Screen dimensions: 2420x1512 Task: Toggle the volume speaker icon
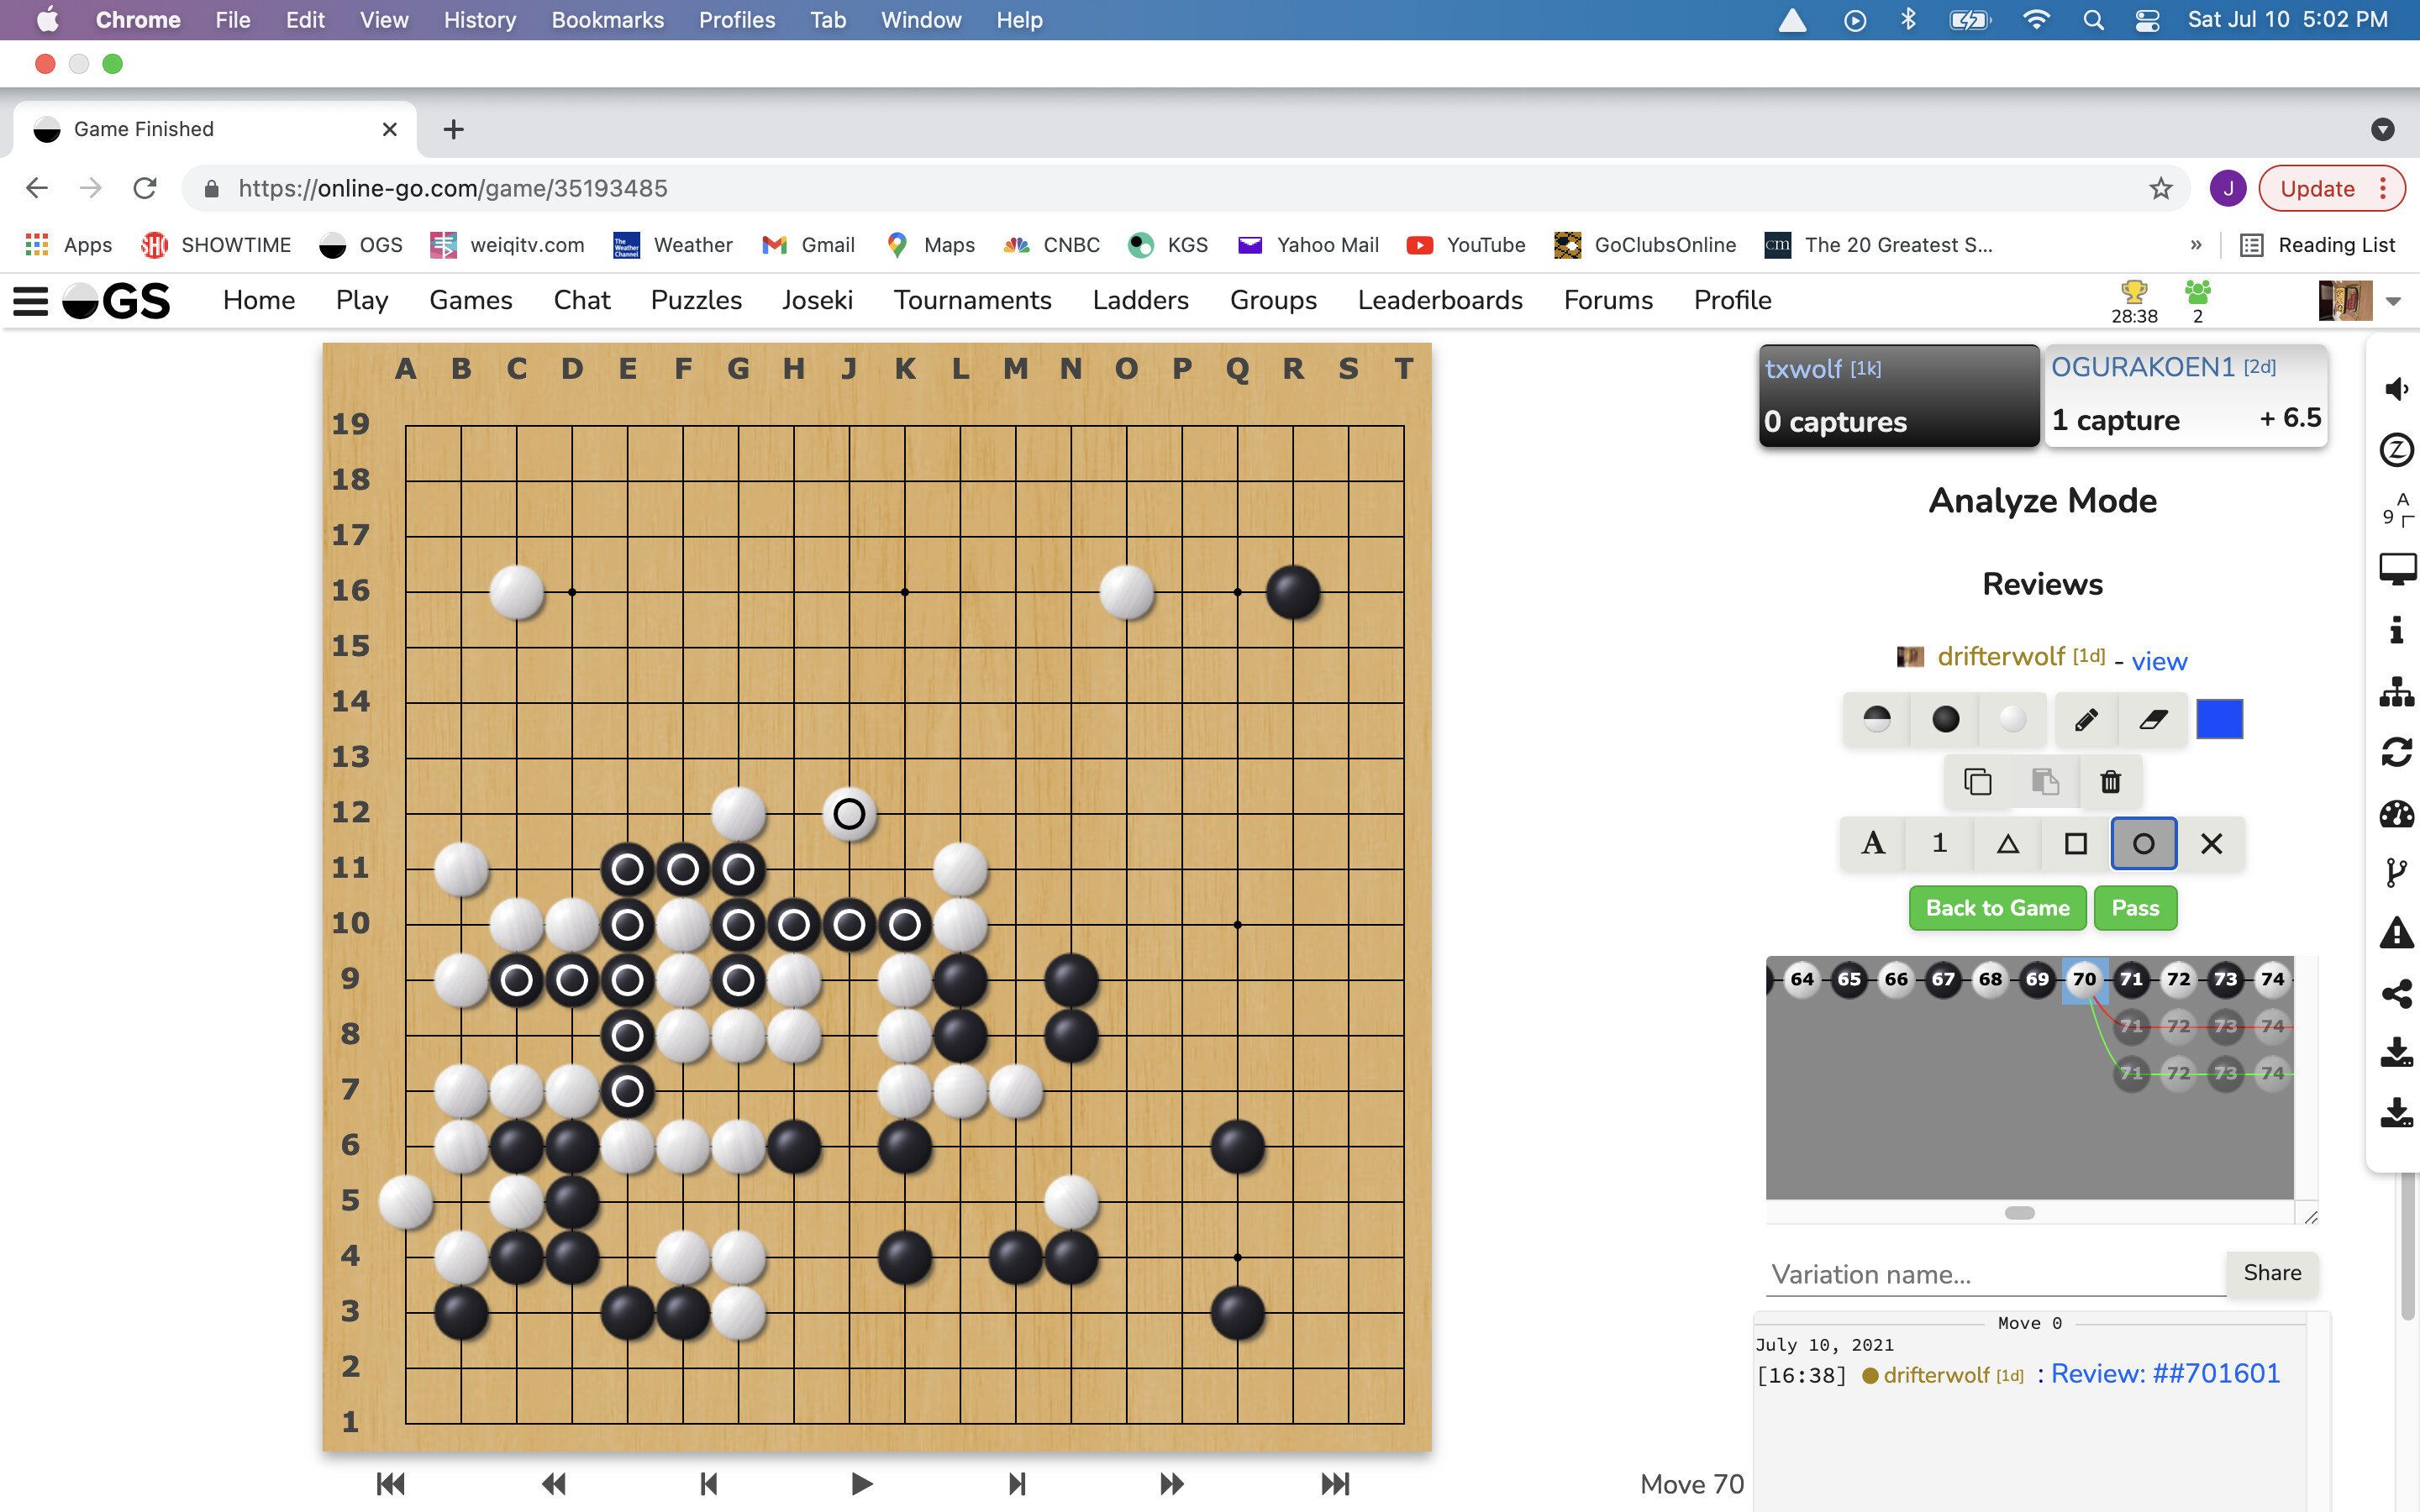[x=2397, y=389]
